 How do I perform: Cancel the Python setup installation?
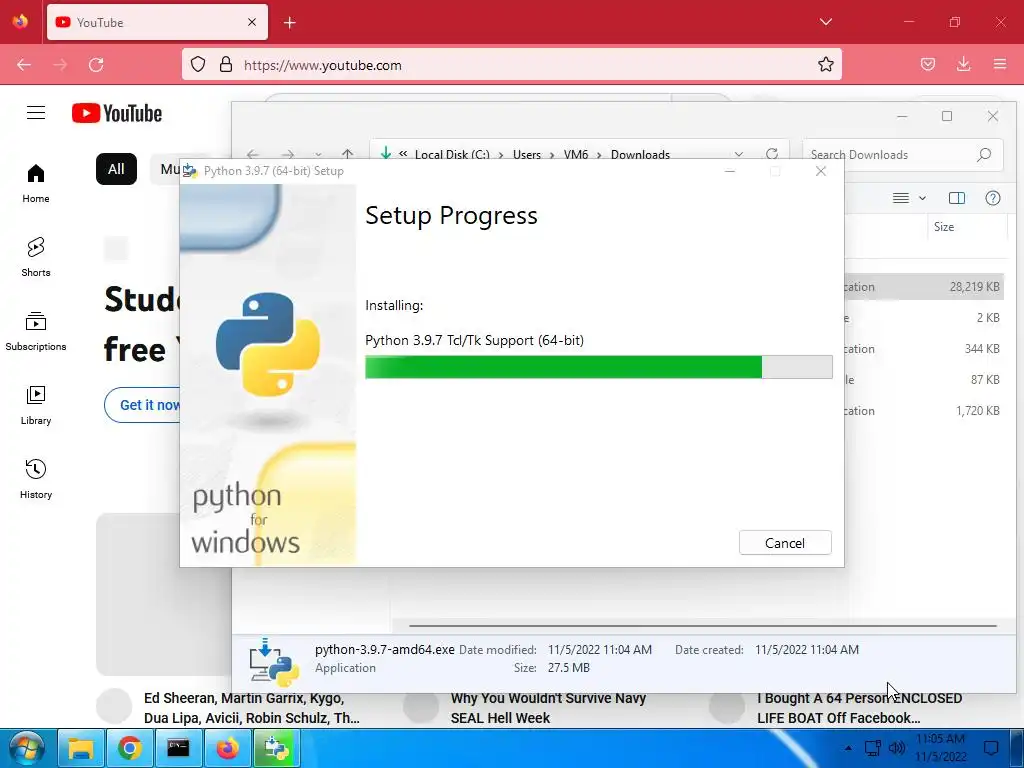pos(784,543)
